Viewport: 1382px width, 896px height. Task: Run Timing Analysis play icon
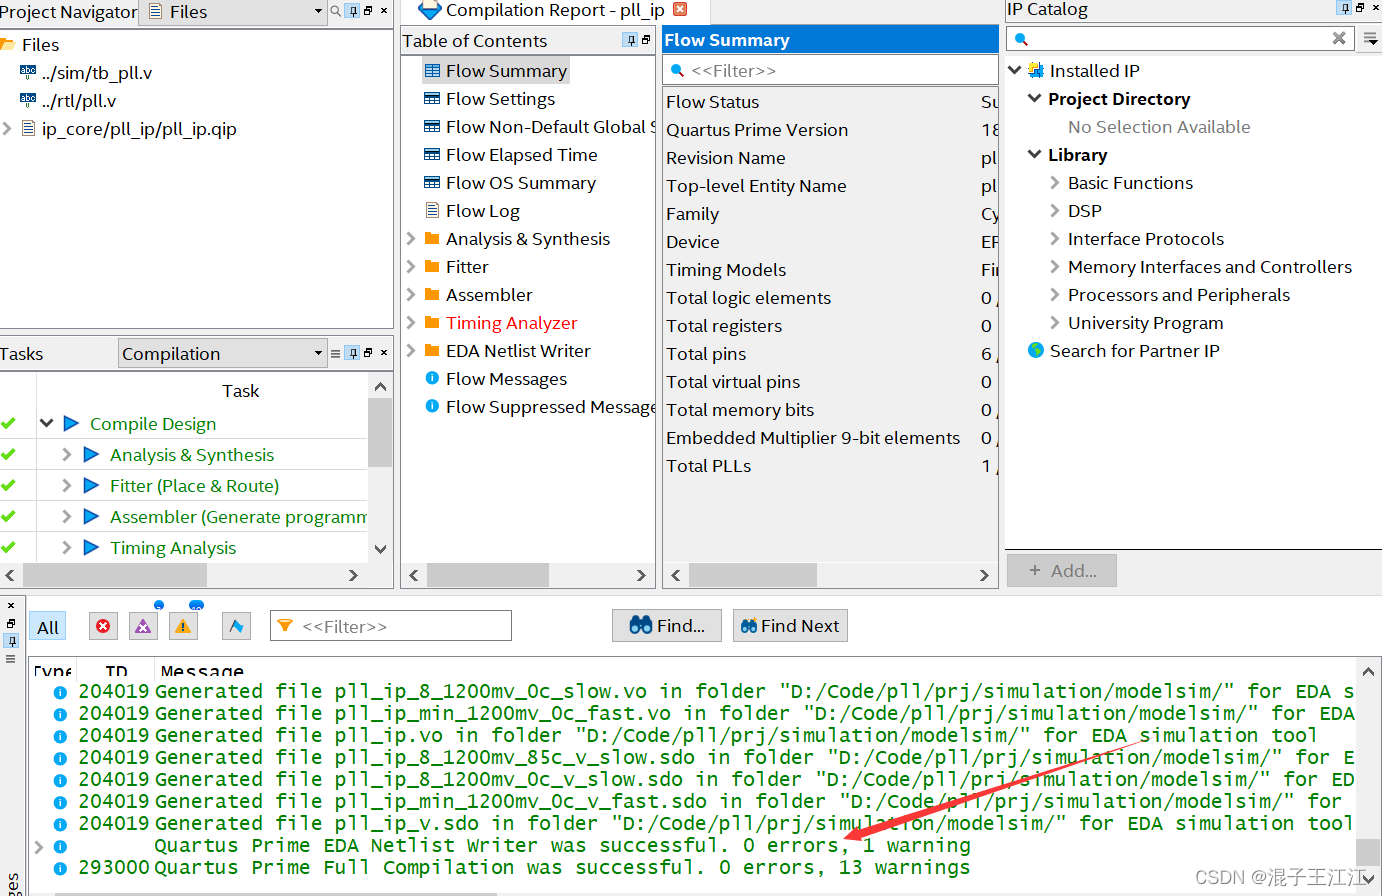tap(91, 547)
